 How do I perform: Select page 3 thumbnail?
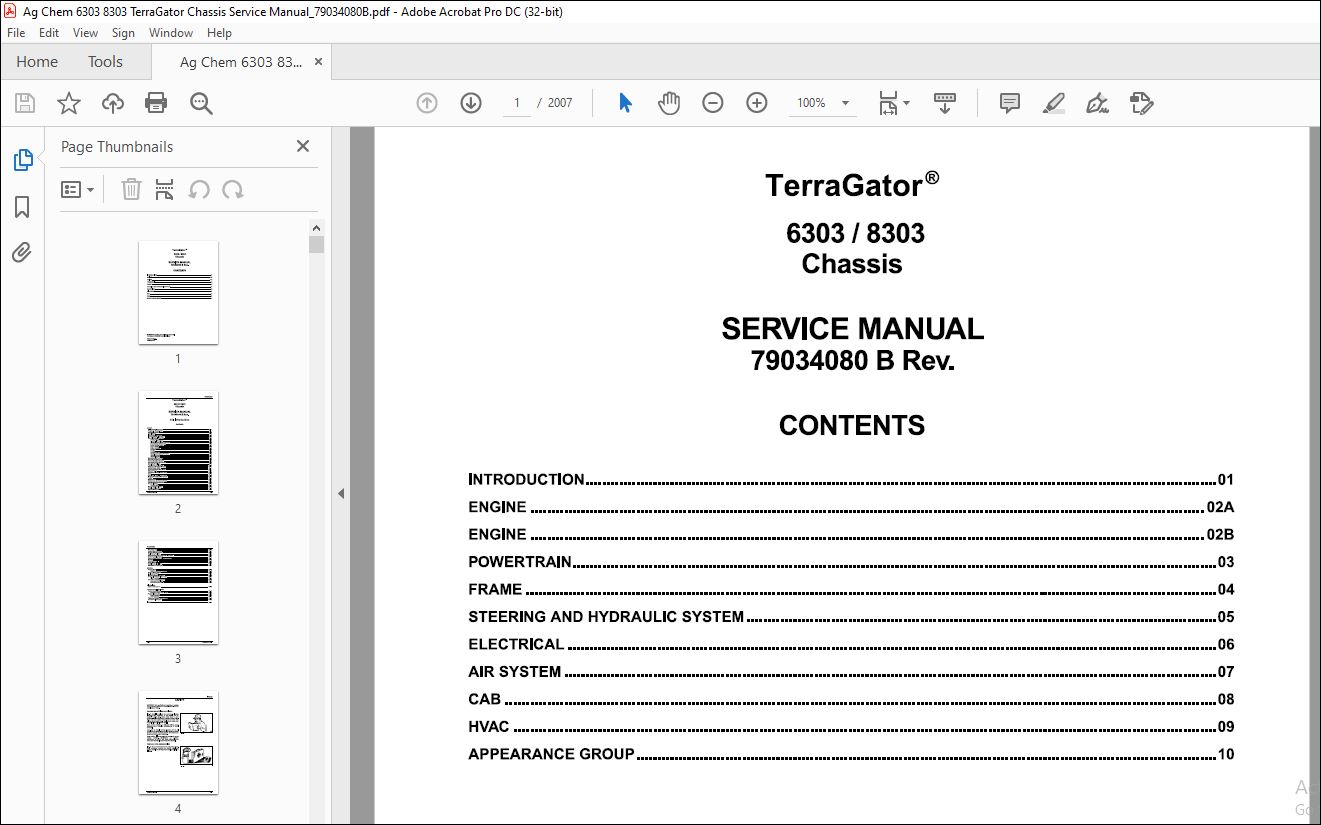(x=178, y=592)
